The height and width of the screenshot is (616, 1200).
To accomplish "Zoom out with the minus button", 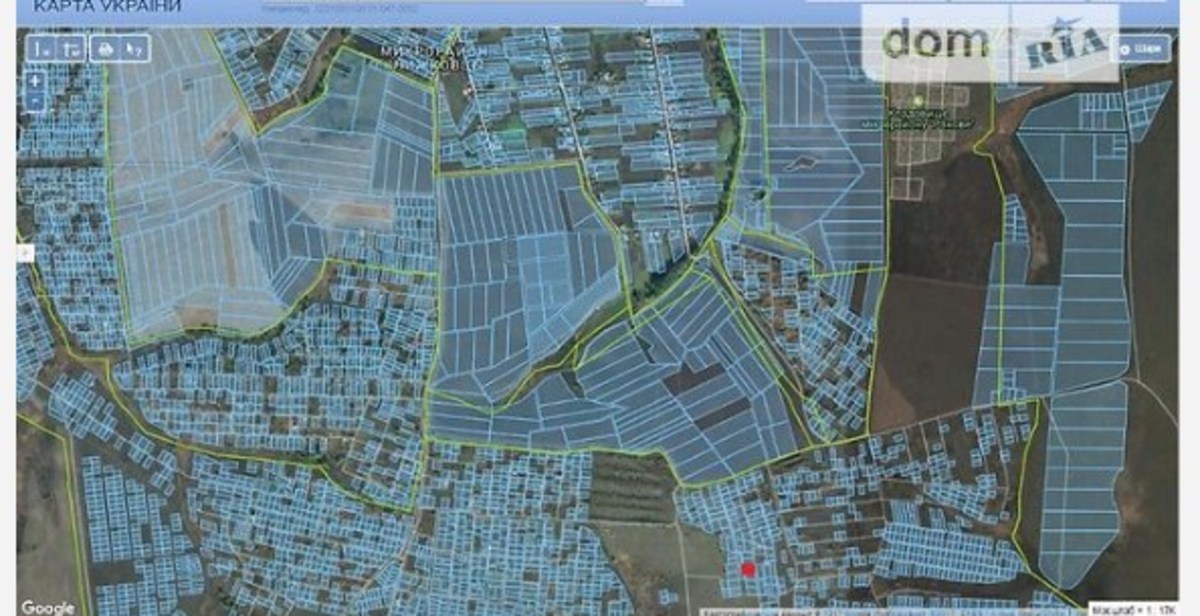I will 35,101.
